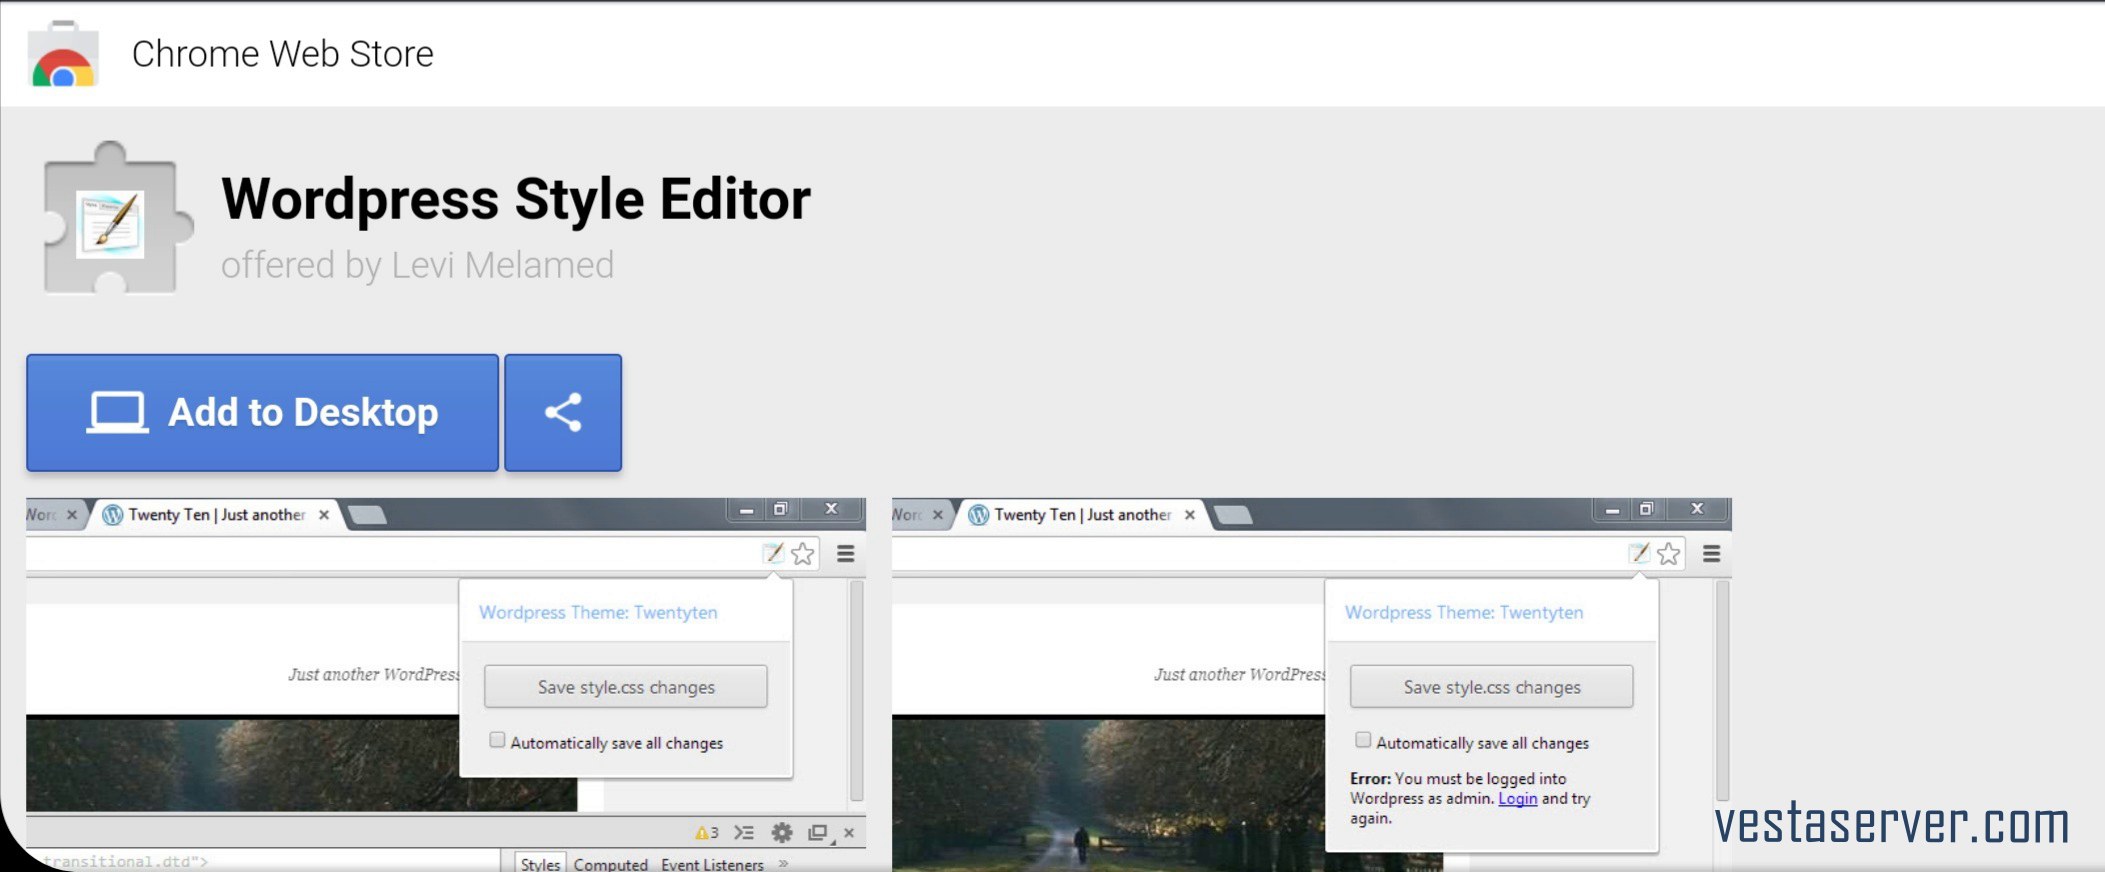Enable Automatically save all changes in the second screenshot
This screenshot has width=2105, height=872.
click(1363, 740)
